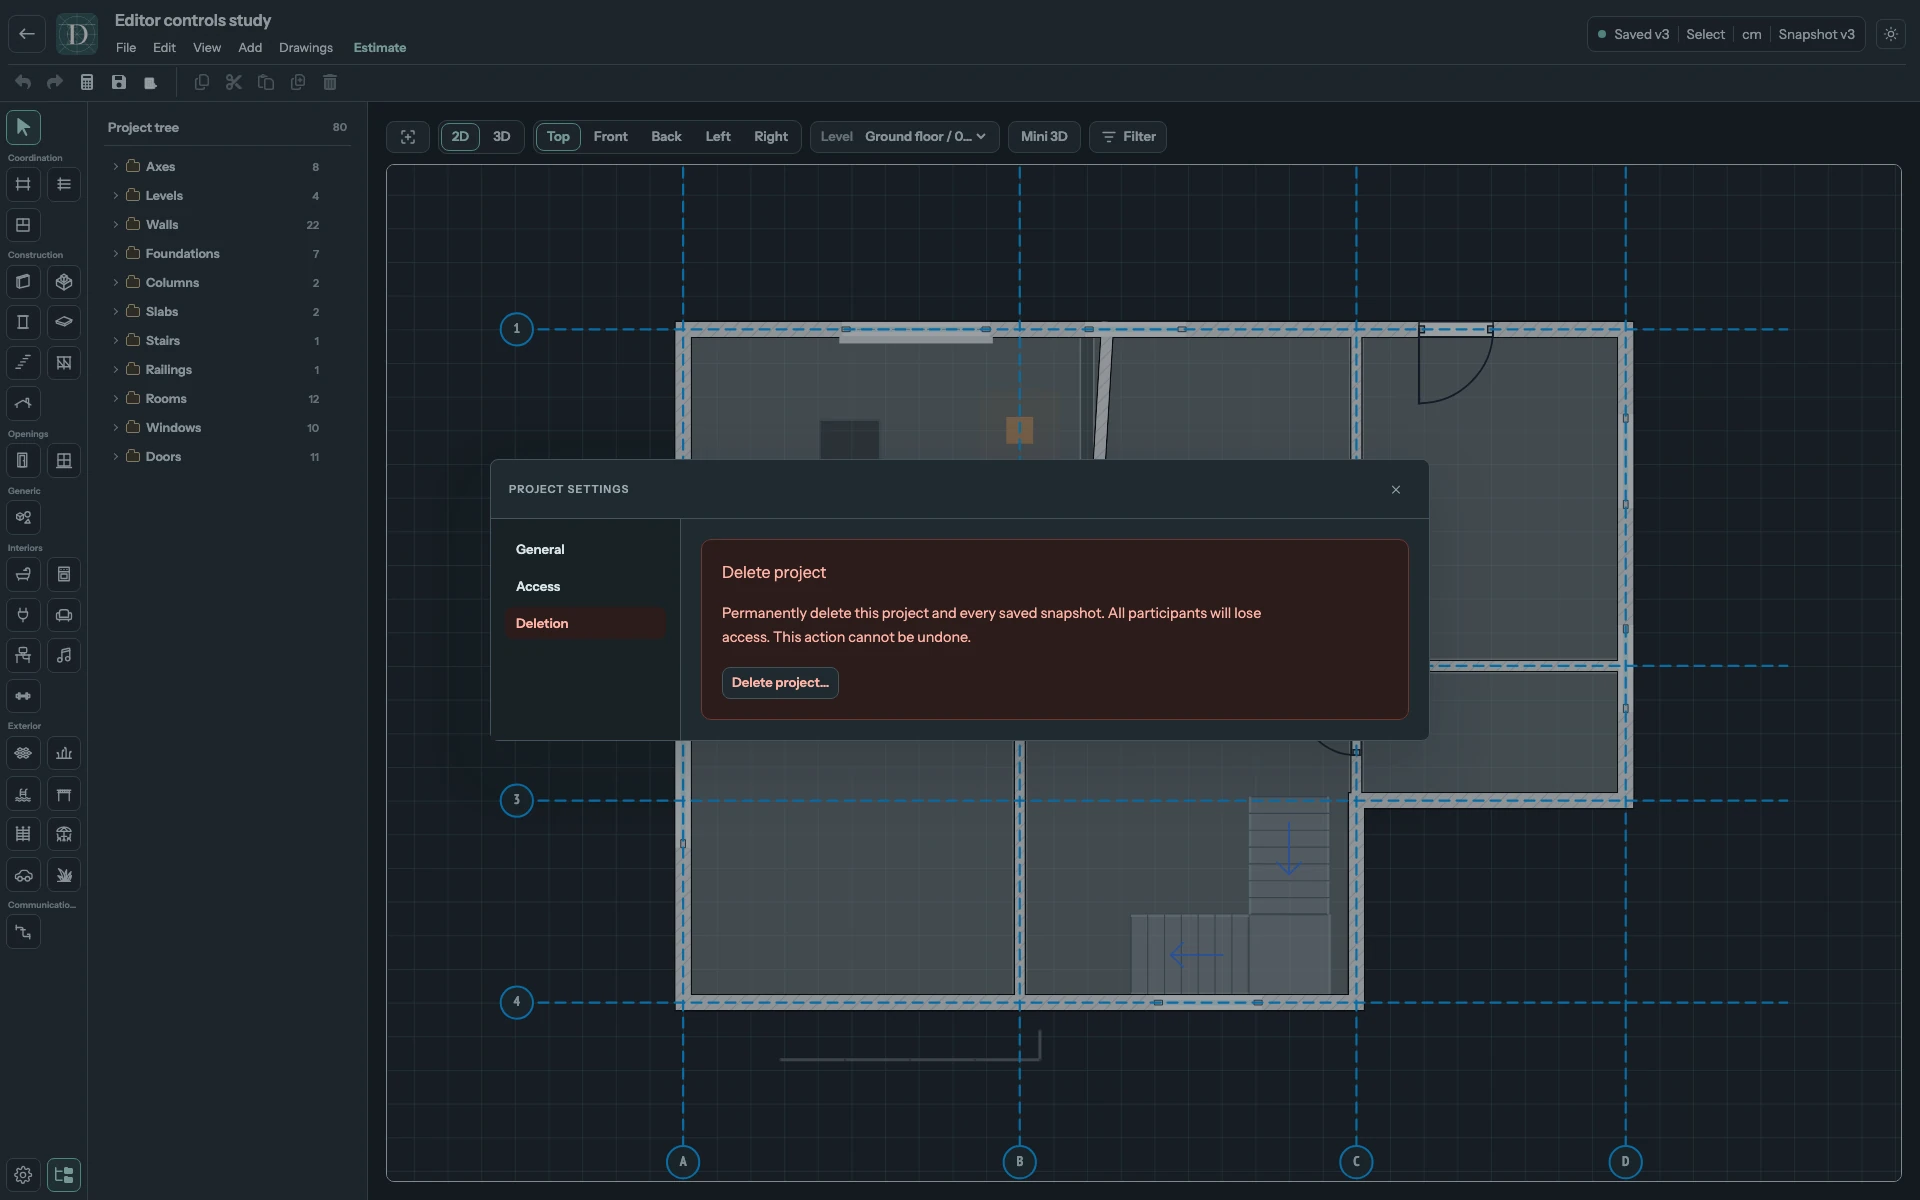This screenshot has height=1200, width=1920.
Task: Switch to the Front view
Action: 610,137
